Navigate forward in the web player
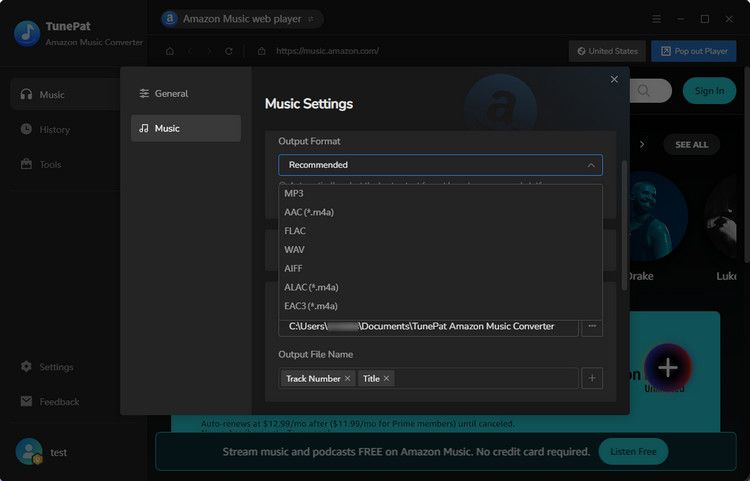750x481 pixels. 209,51
